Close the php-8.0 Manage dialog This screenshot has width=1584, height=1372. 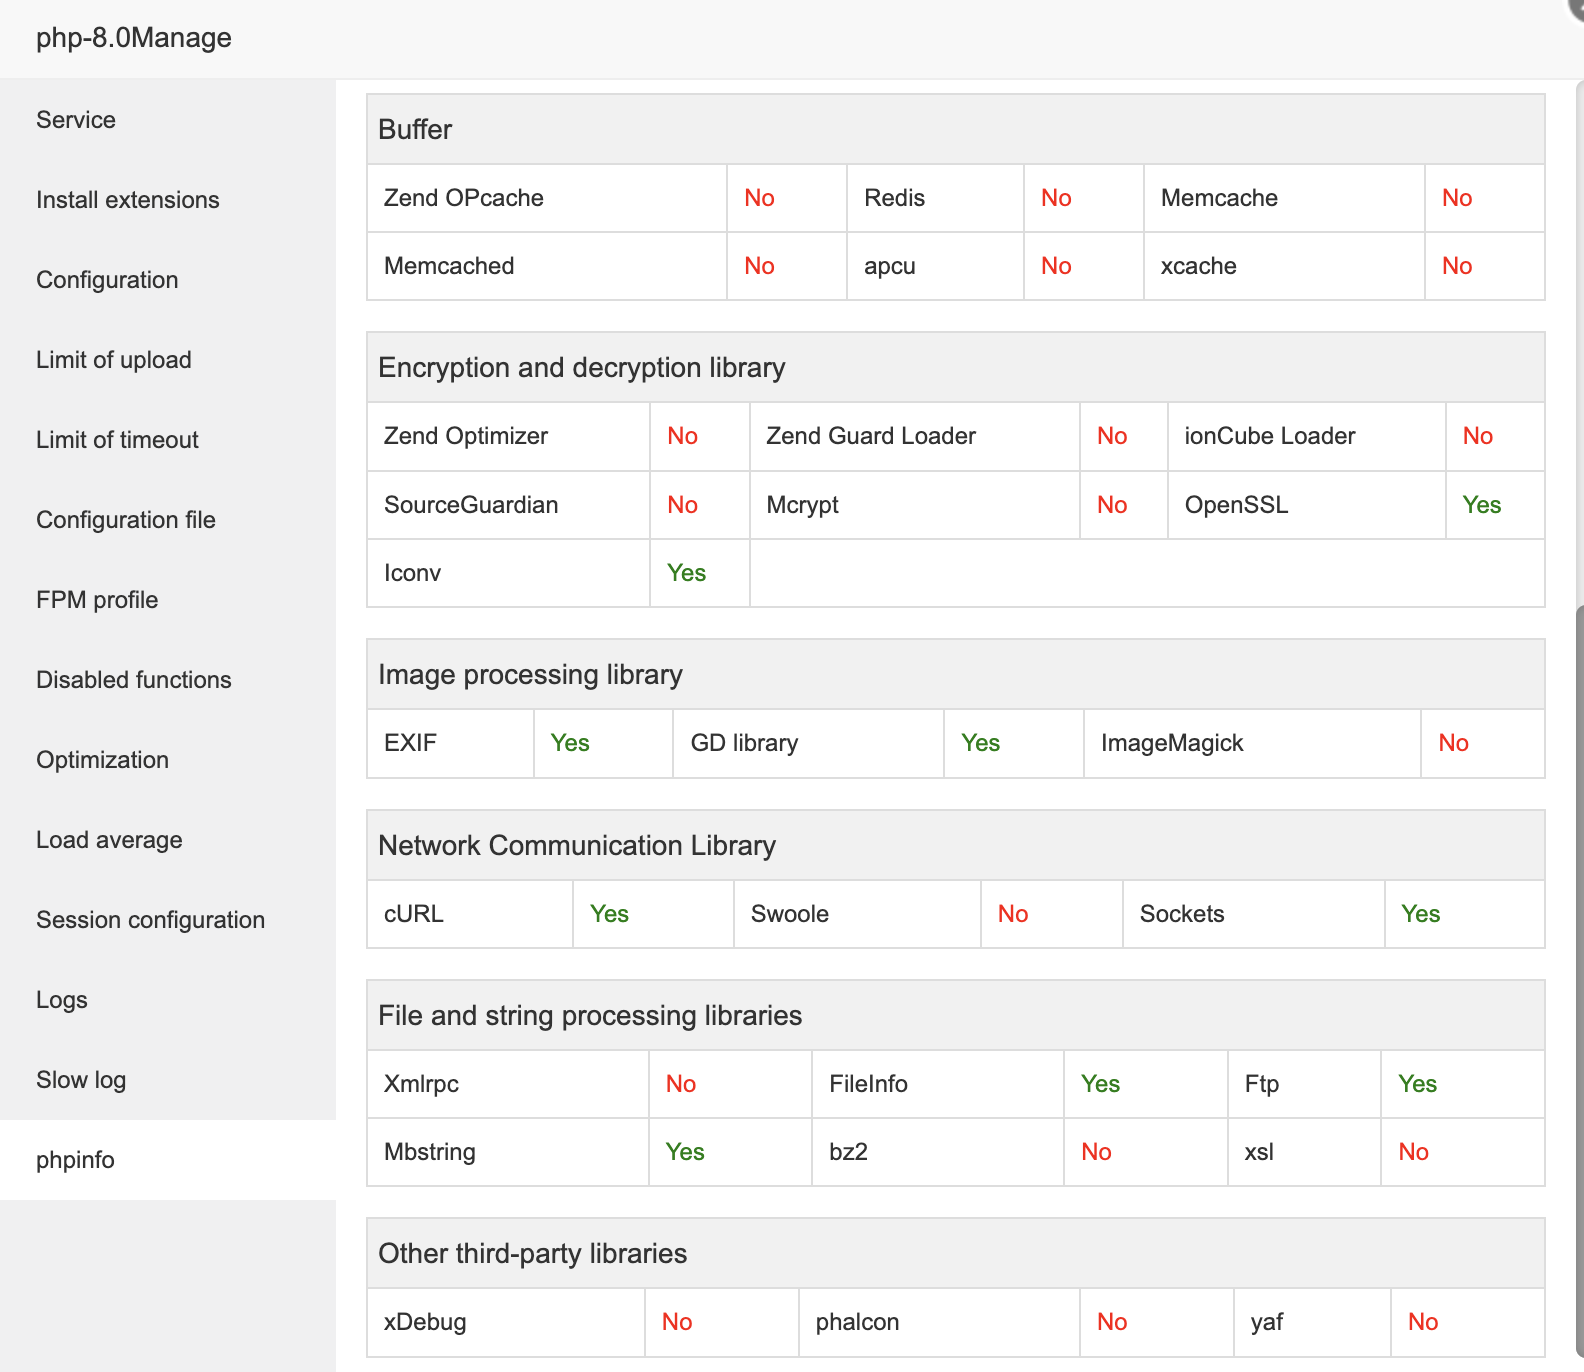[1576, 6]
